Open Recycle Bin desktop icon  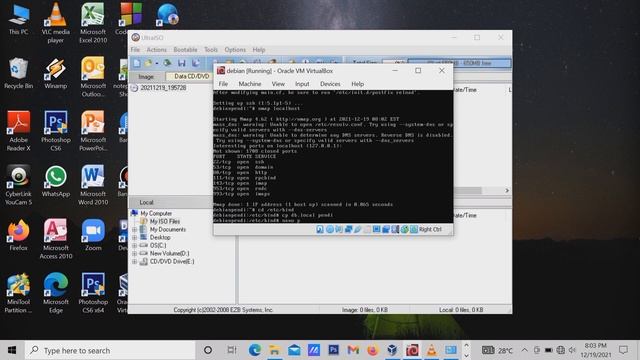18,73
